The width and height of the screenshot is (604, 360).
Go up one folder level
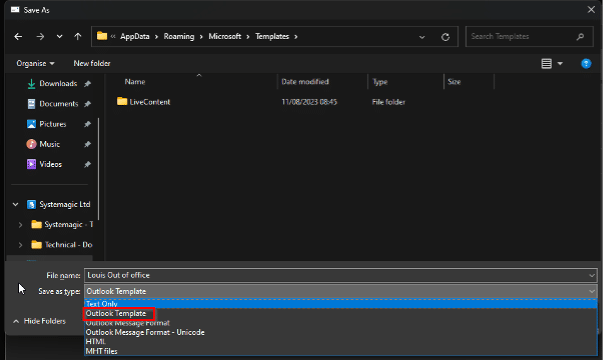[78, 37]
